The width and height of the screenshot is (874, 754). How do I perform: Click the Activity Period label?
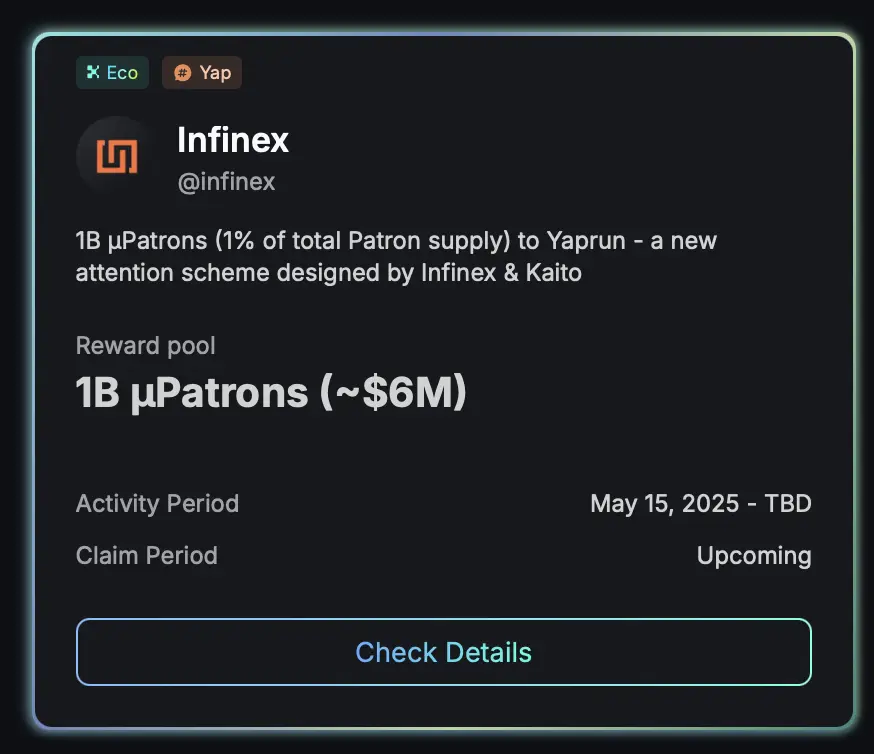[x=157, y=503]
